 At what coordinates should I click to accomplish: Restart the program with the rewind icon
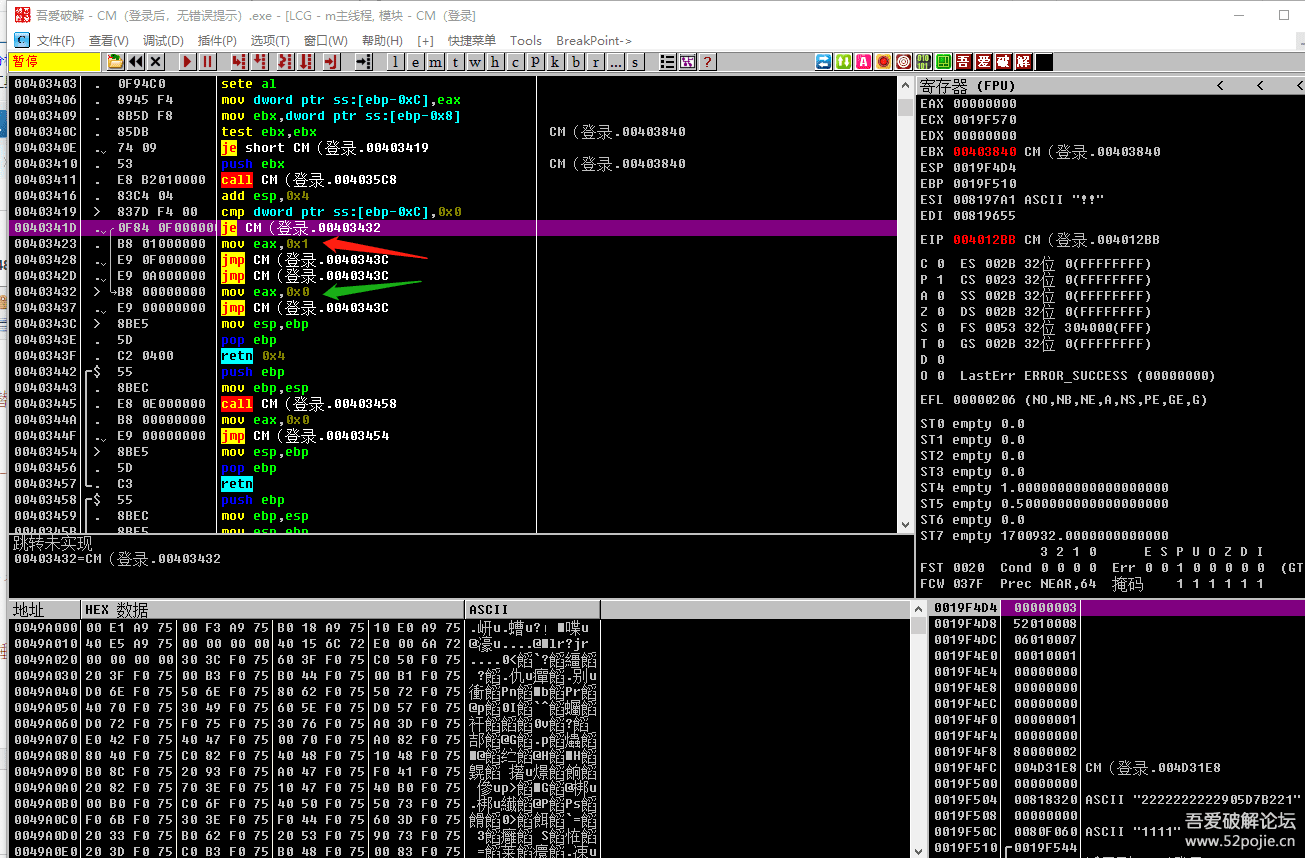click(x=136, y=62)
